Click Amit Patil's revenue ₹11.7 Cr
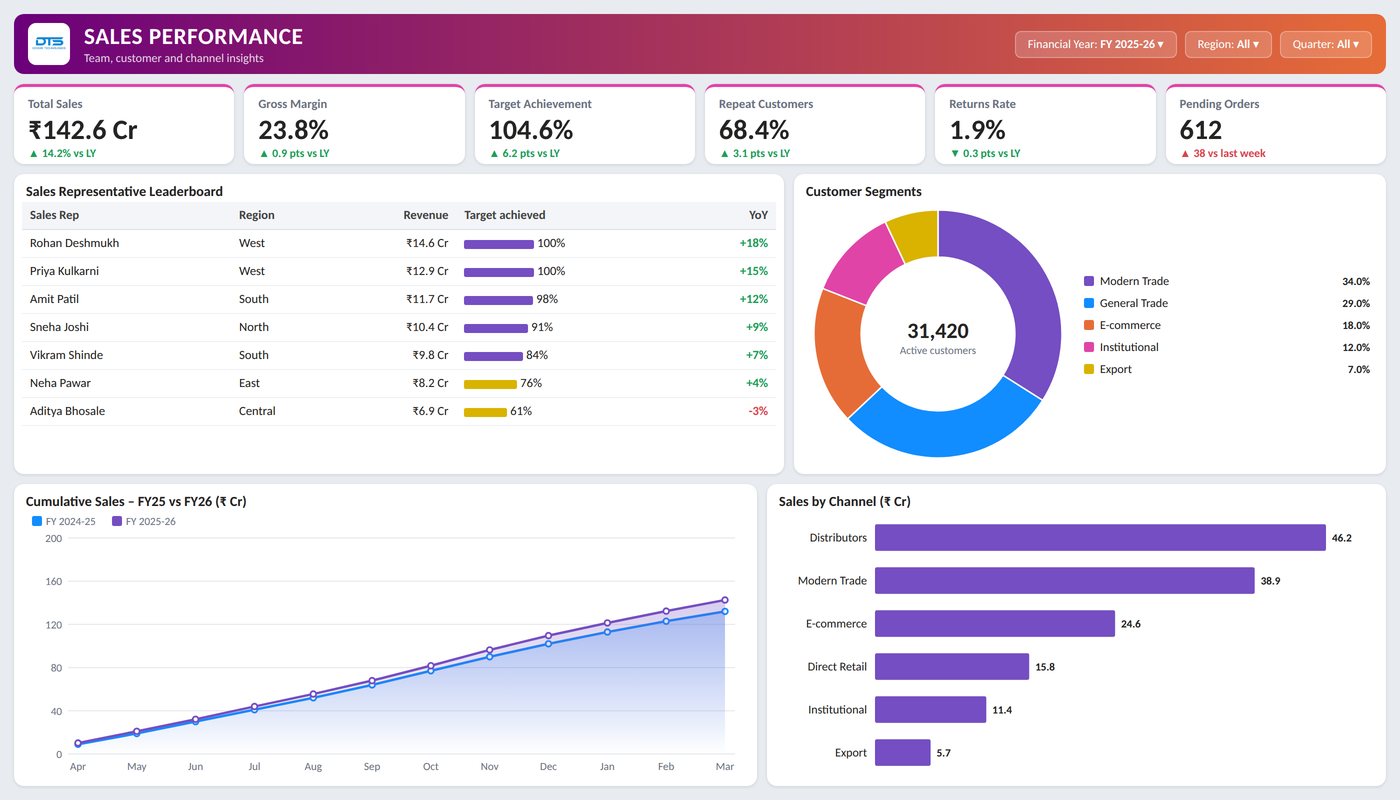 click(x=427, y=299)
